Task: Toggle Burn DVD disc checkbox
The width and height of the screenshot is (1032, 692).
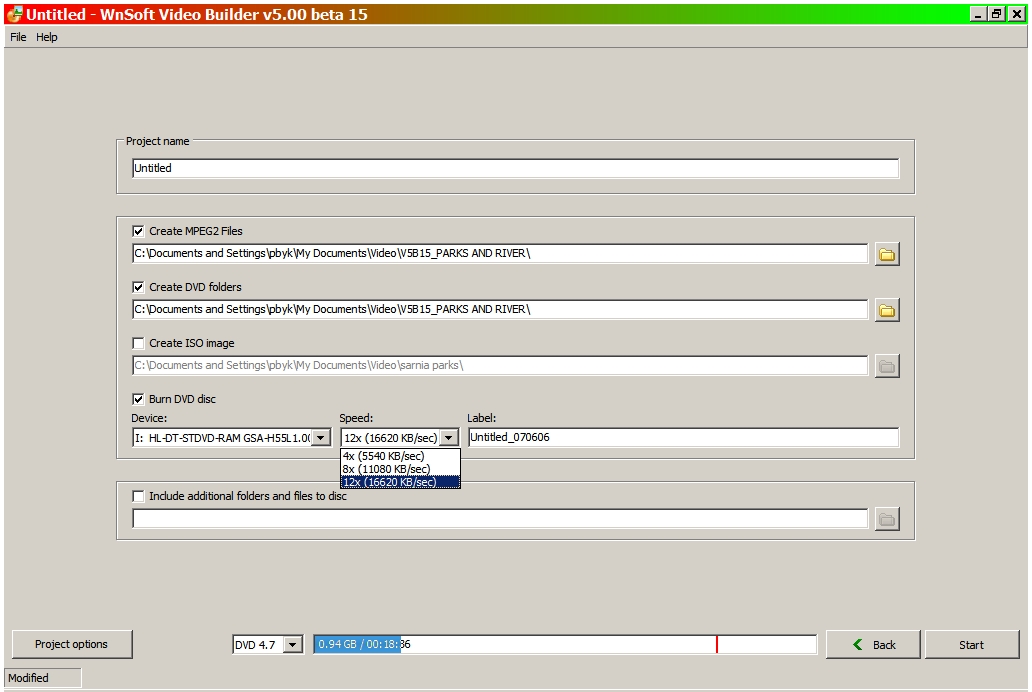Action: click(x=138, y=399)
